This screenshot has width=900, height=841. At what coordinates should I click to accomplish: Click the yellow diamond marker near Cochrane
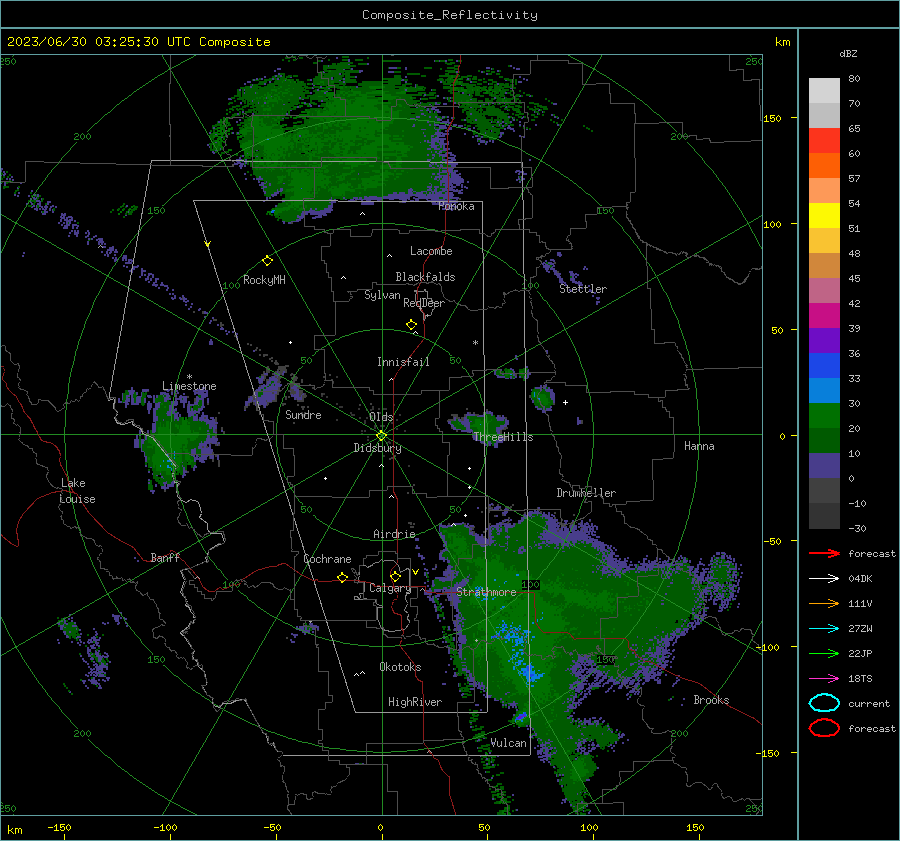coord(342,577)
